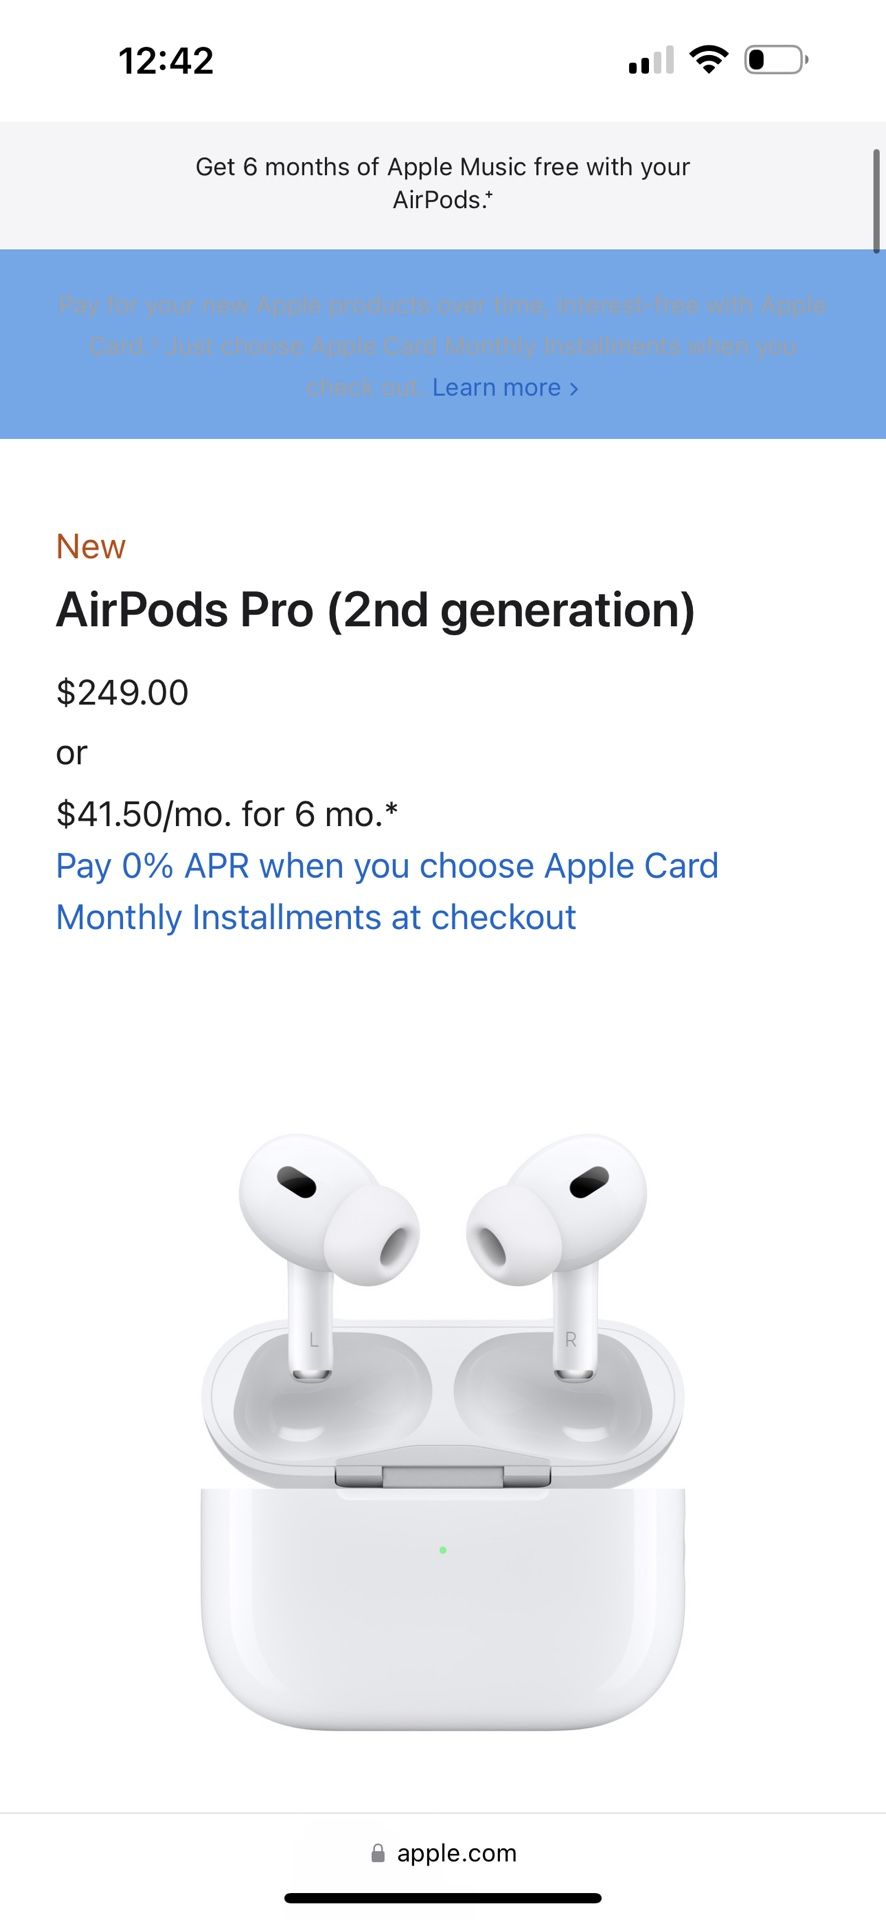Select the AirPods Pro (2nd generation) heading
886x1920 pixels.
[376, 610]
